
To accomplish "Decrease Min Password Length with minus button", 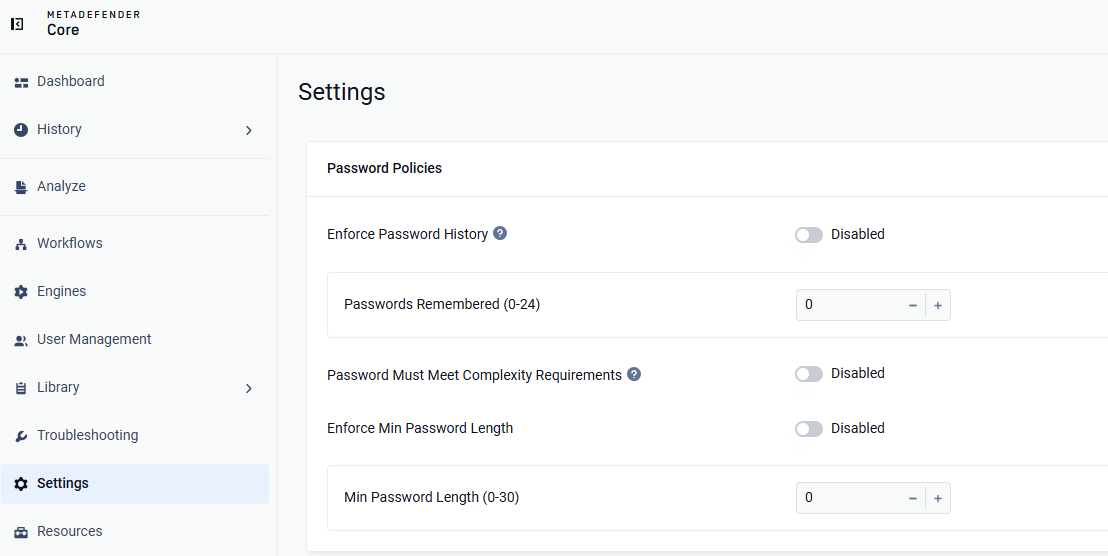I will (x=913, y=498).
